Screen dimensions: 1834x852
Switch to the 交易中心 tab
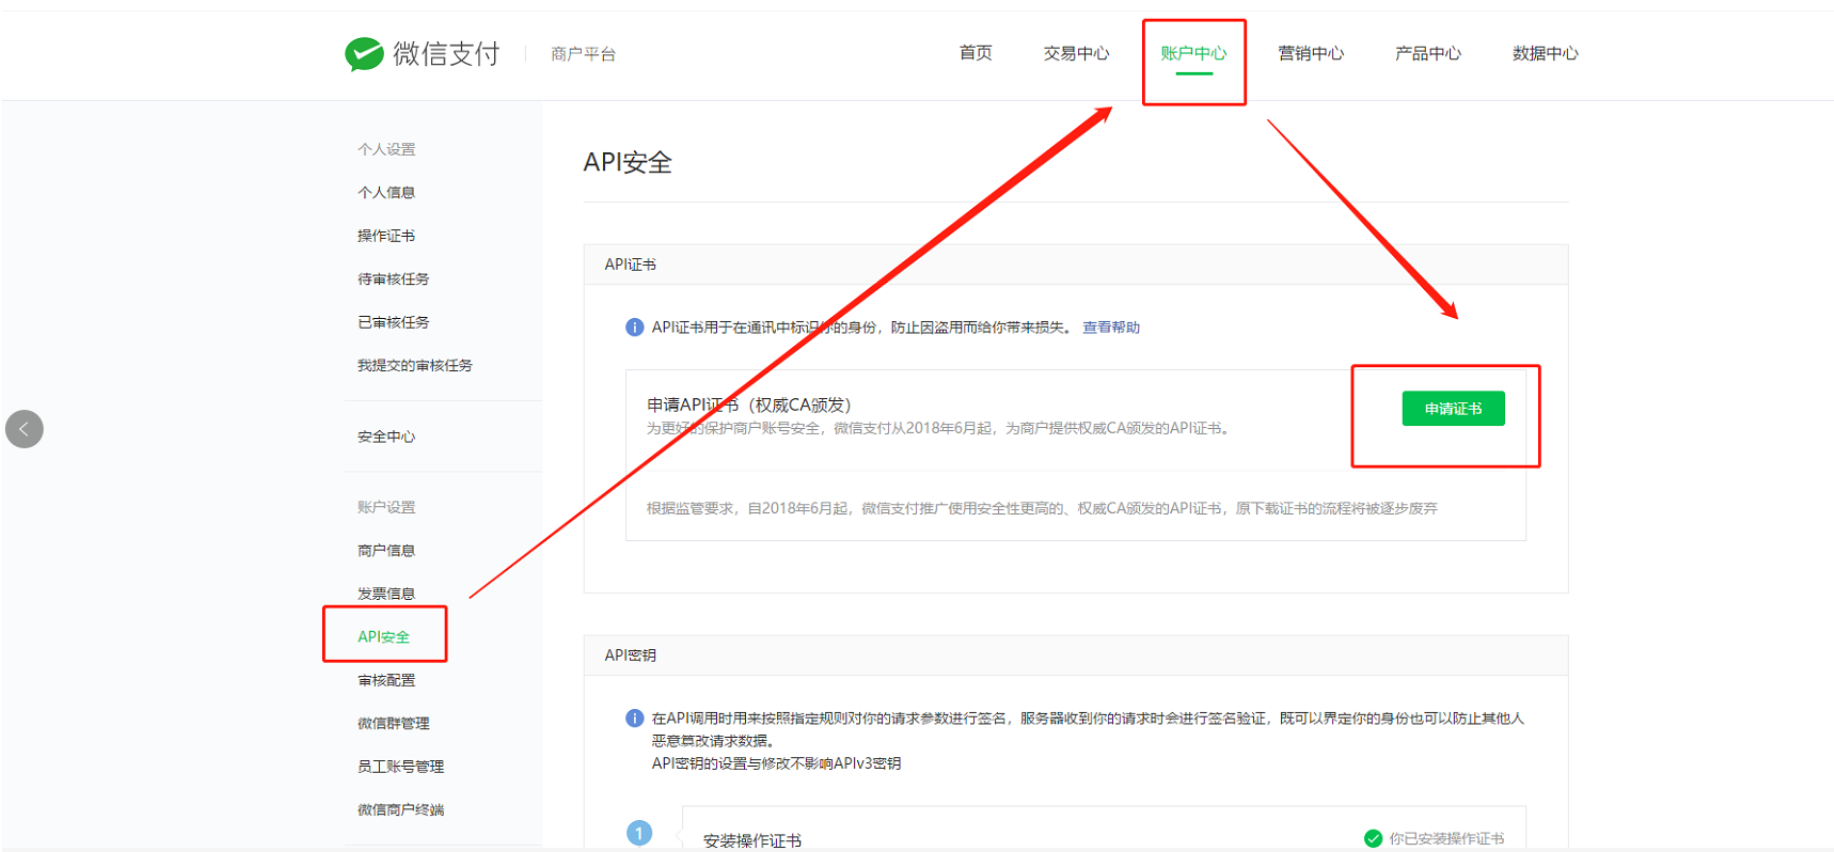point(1076,53)
